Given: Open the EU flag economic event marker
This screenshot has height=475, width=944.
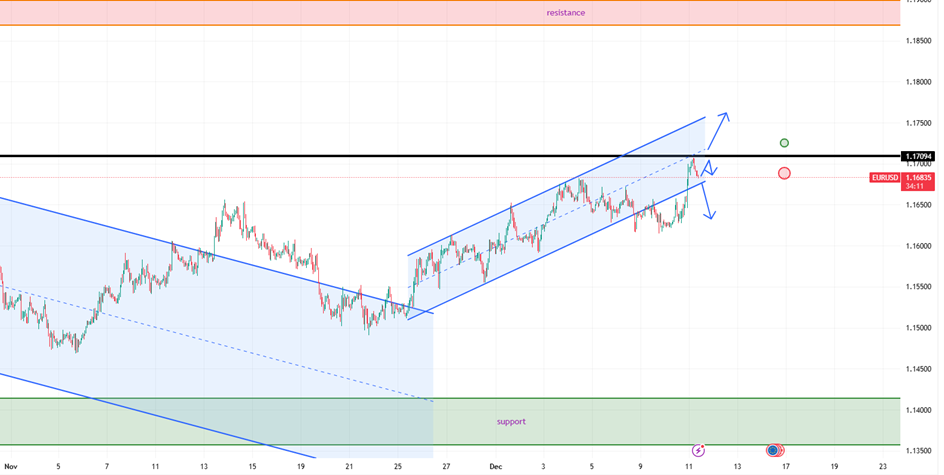Looking at the screenshot, I should (x=773, y=451).
